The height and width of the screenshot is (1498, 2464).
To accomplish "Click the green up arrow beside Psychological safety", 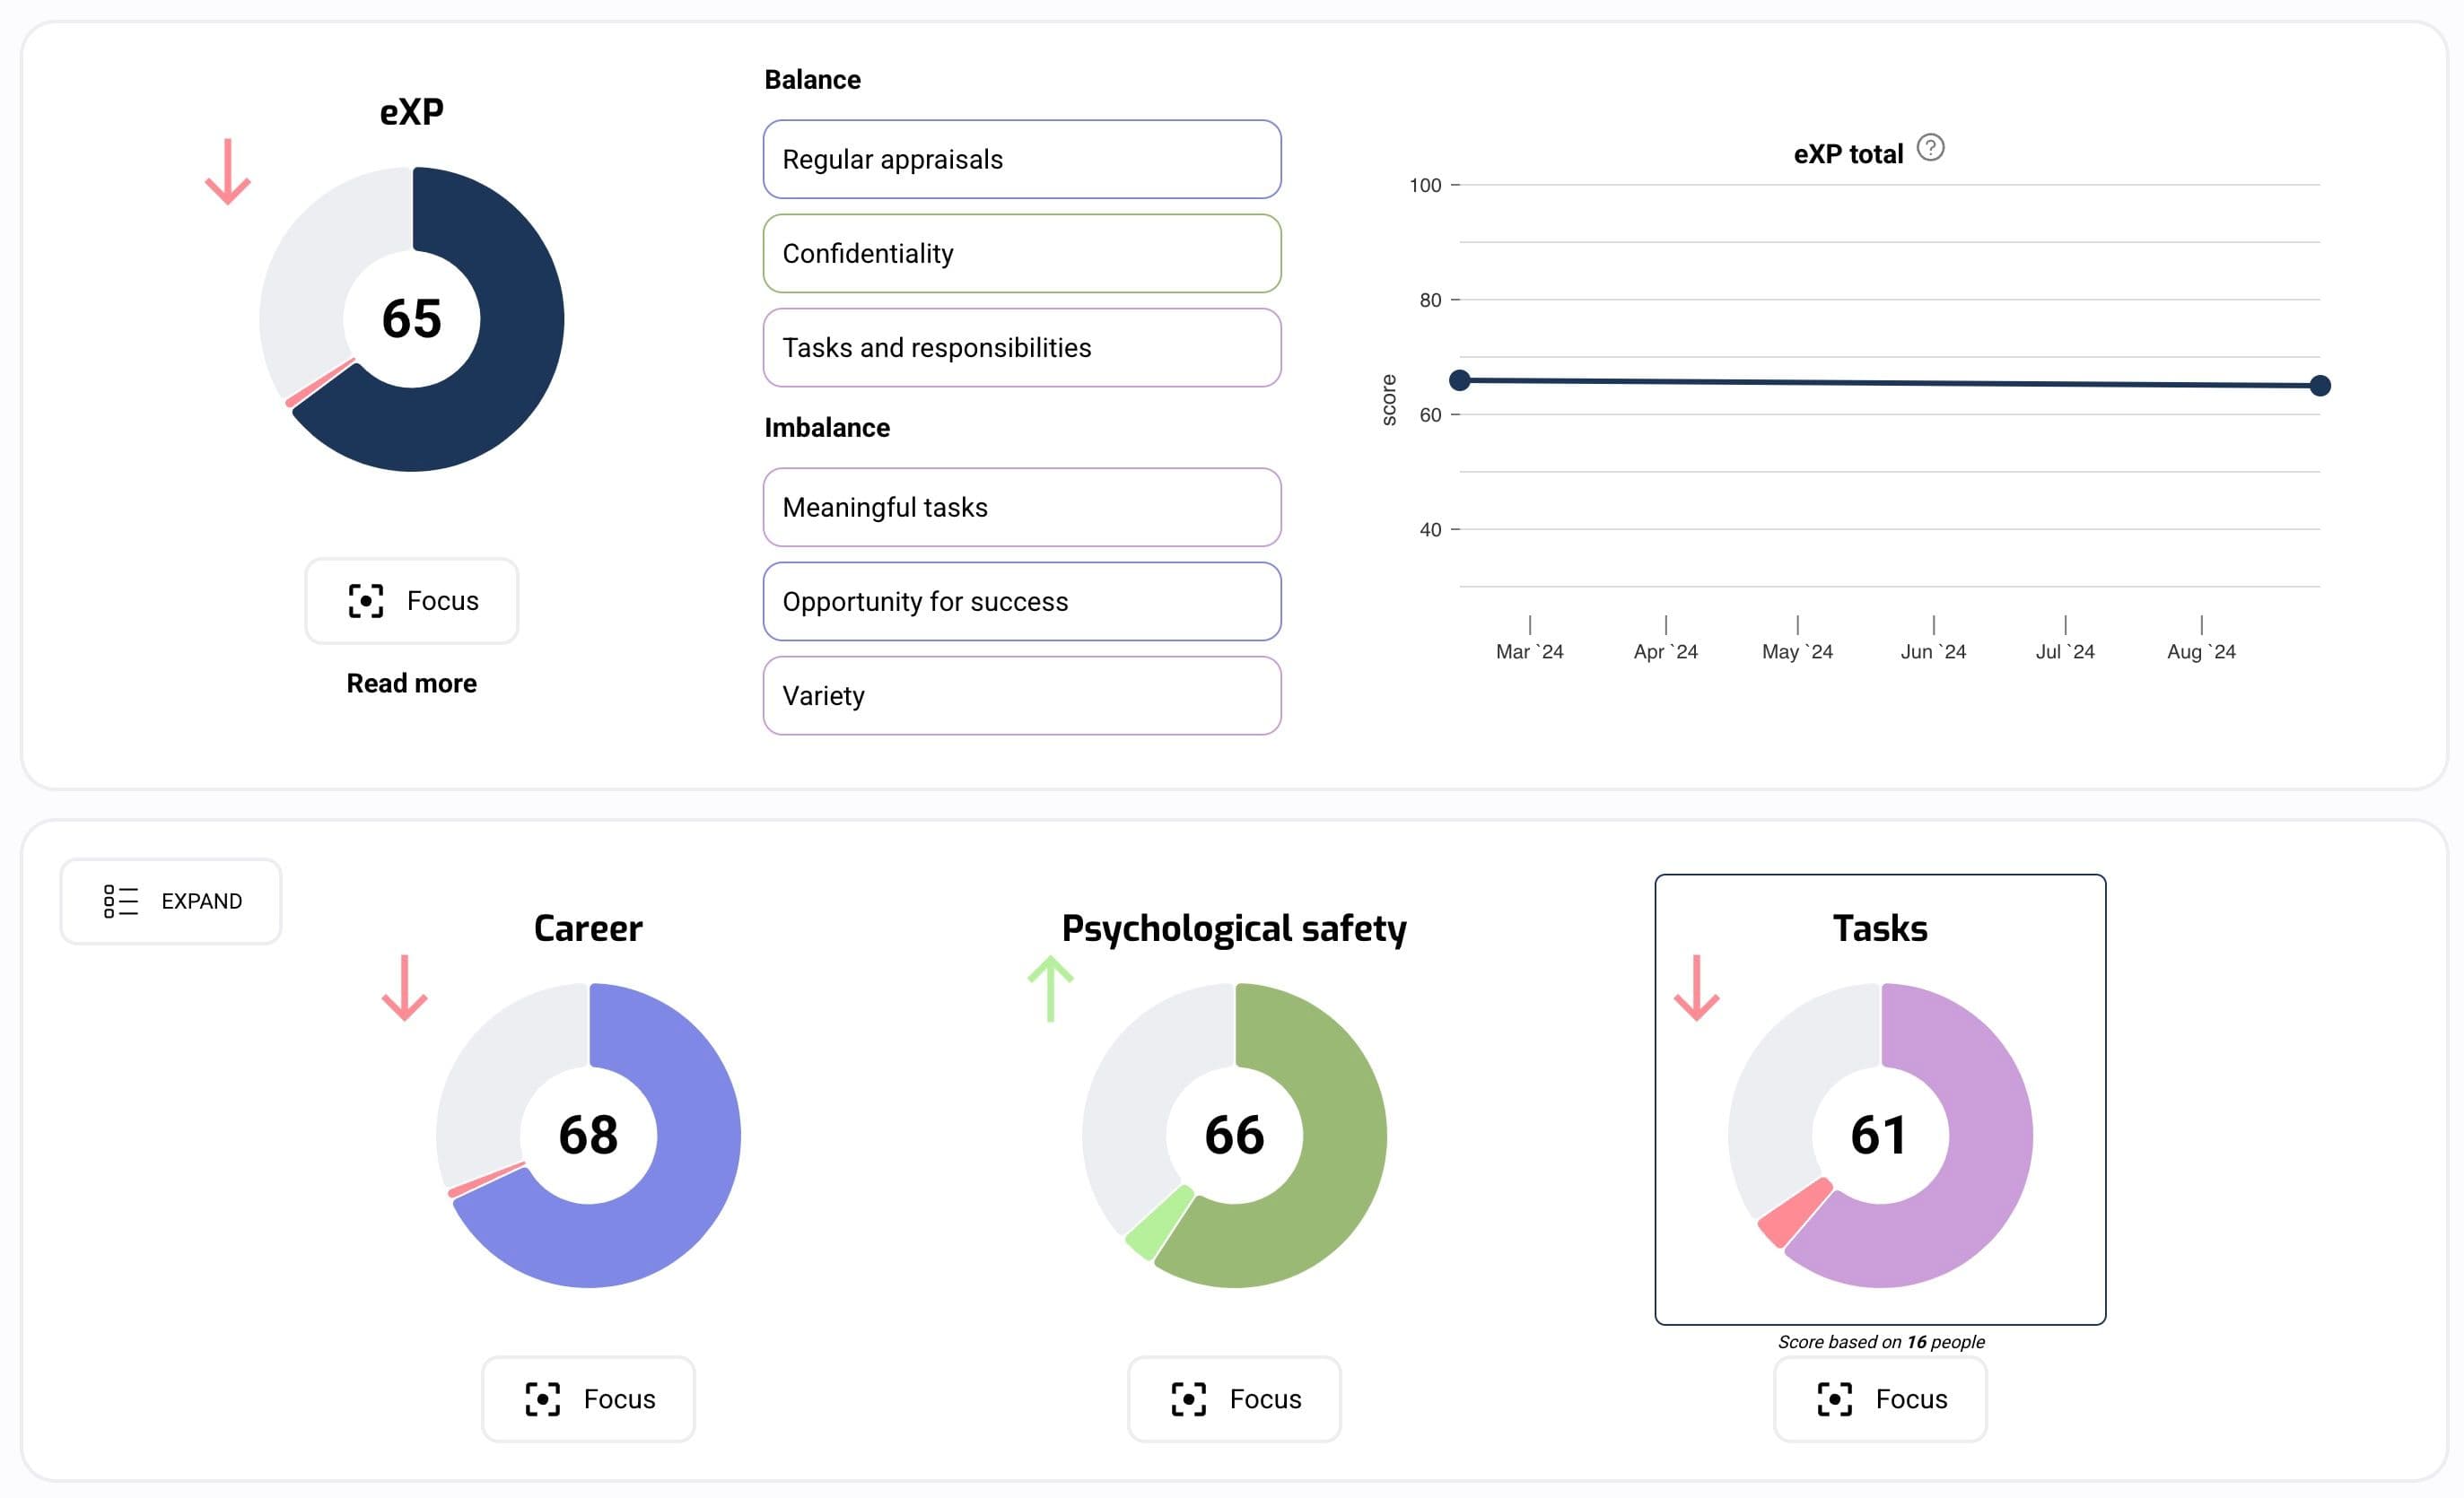I will (1051, 988).
